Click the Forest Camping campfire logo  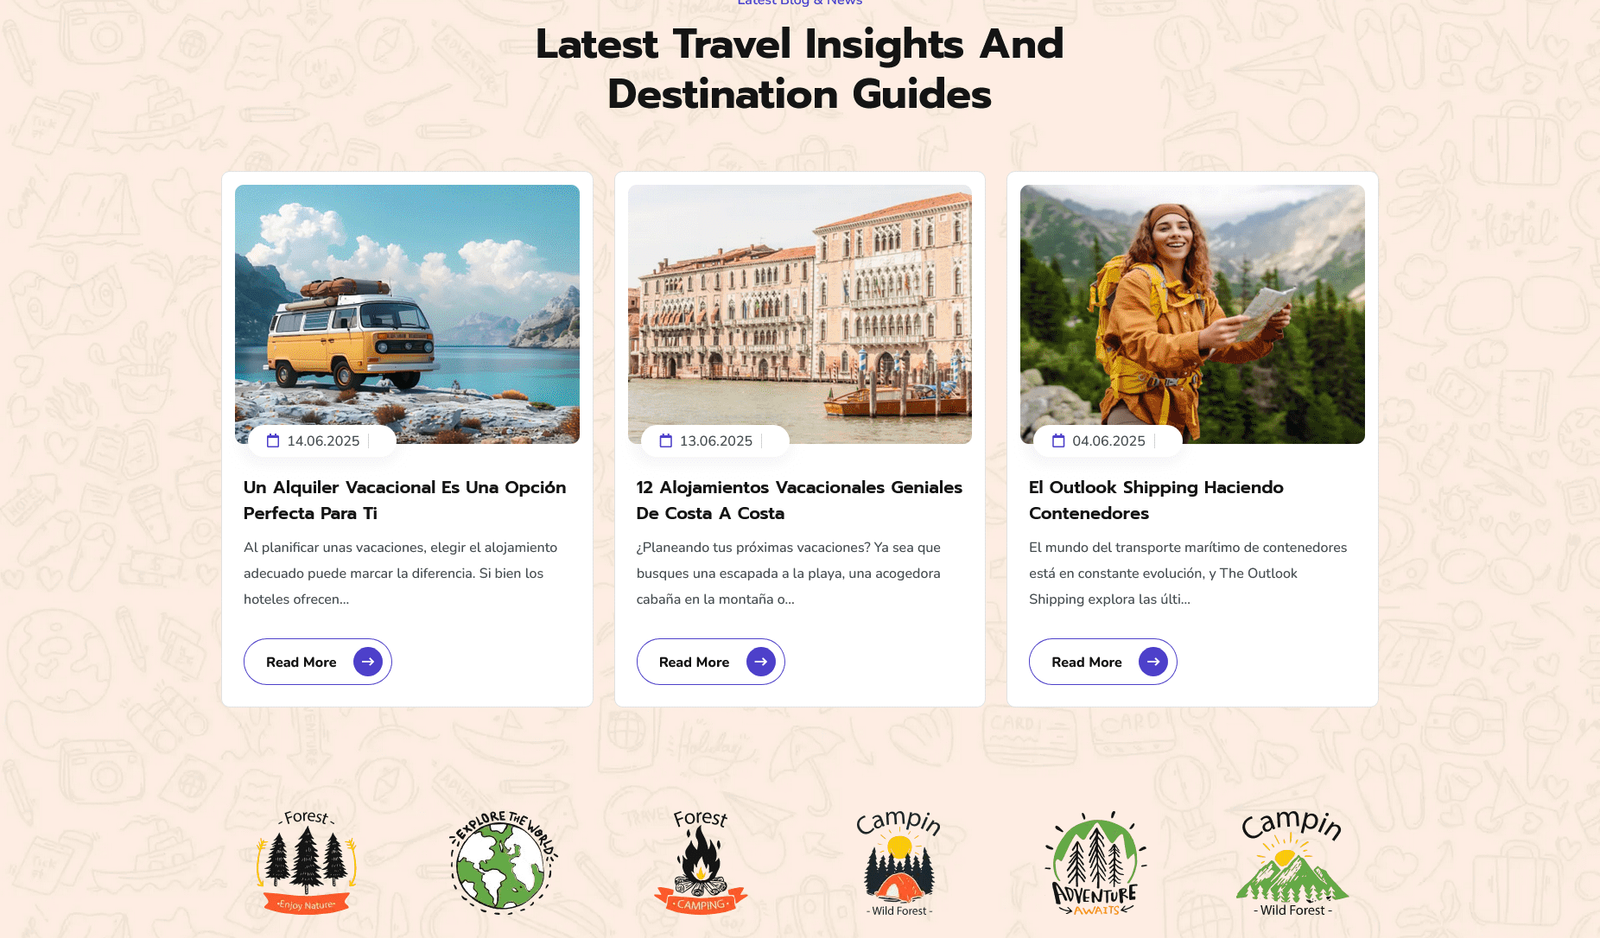[x=701, y=862]
